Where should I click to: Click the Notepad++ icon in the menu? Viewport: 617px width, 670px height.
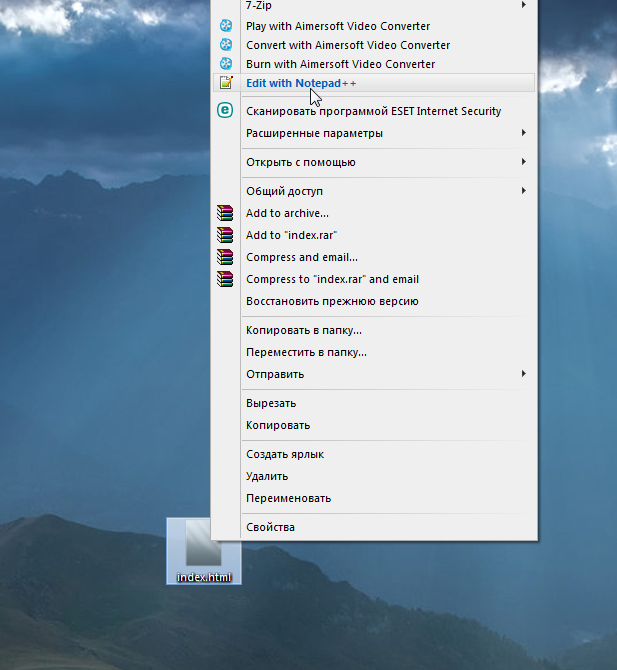[226, 82]
